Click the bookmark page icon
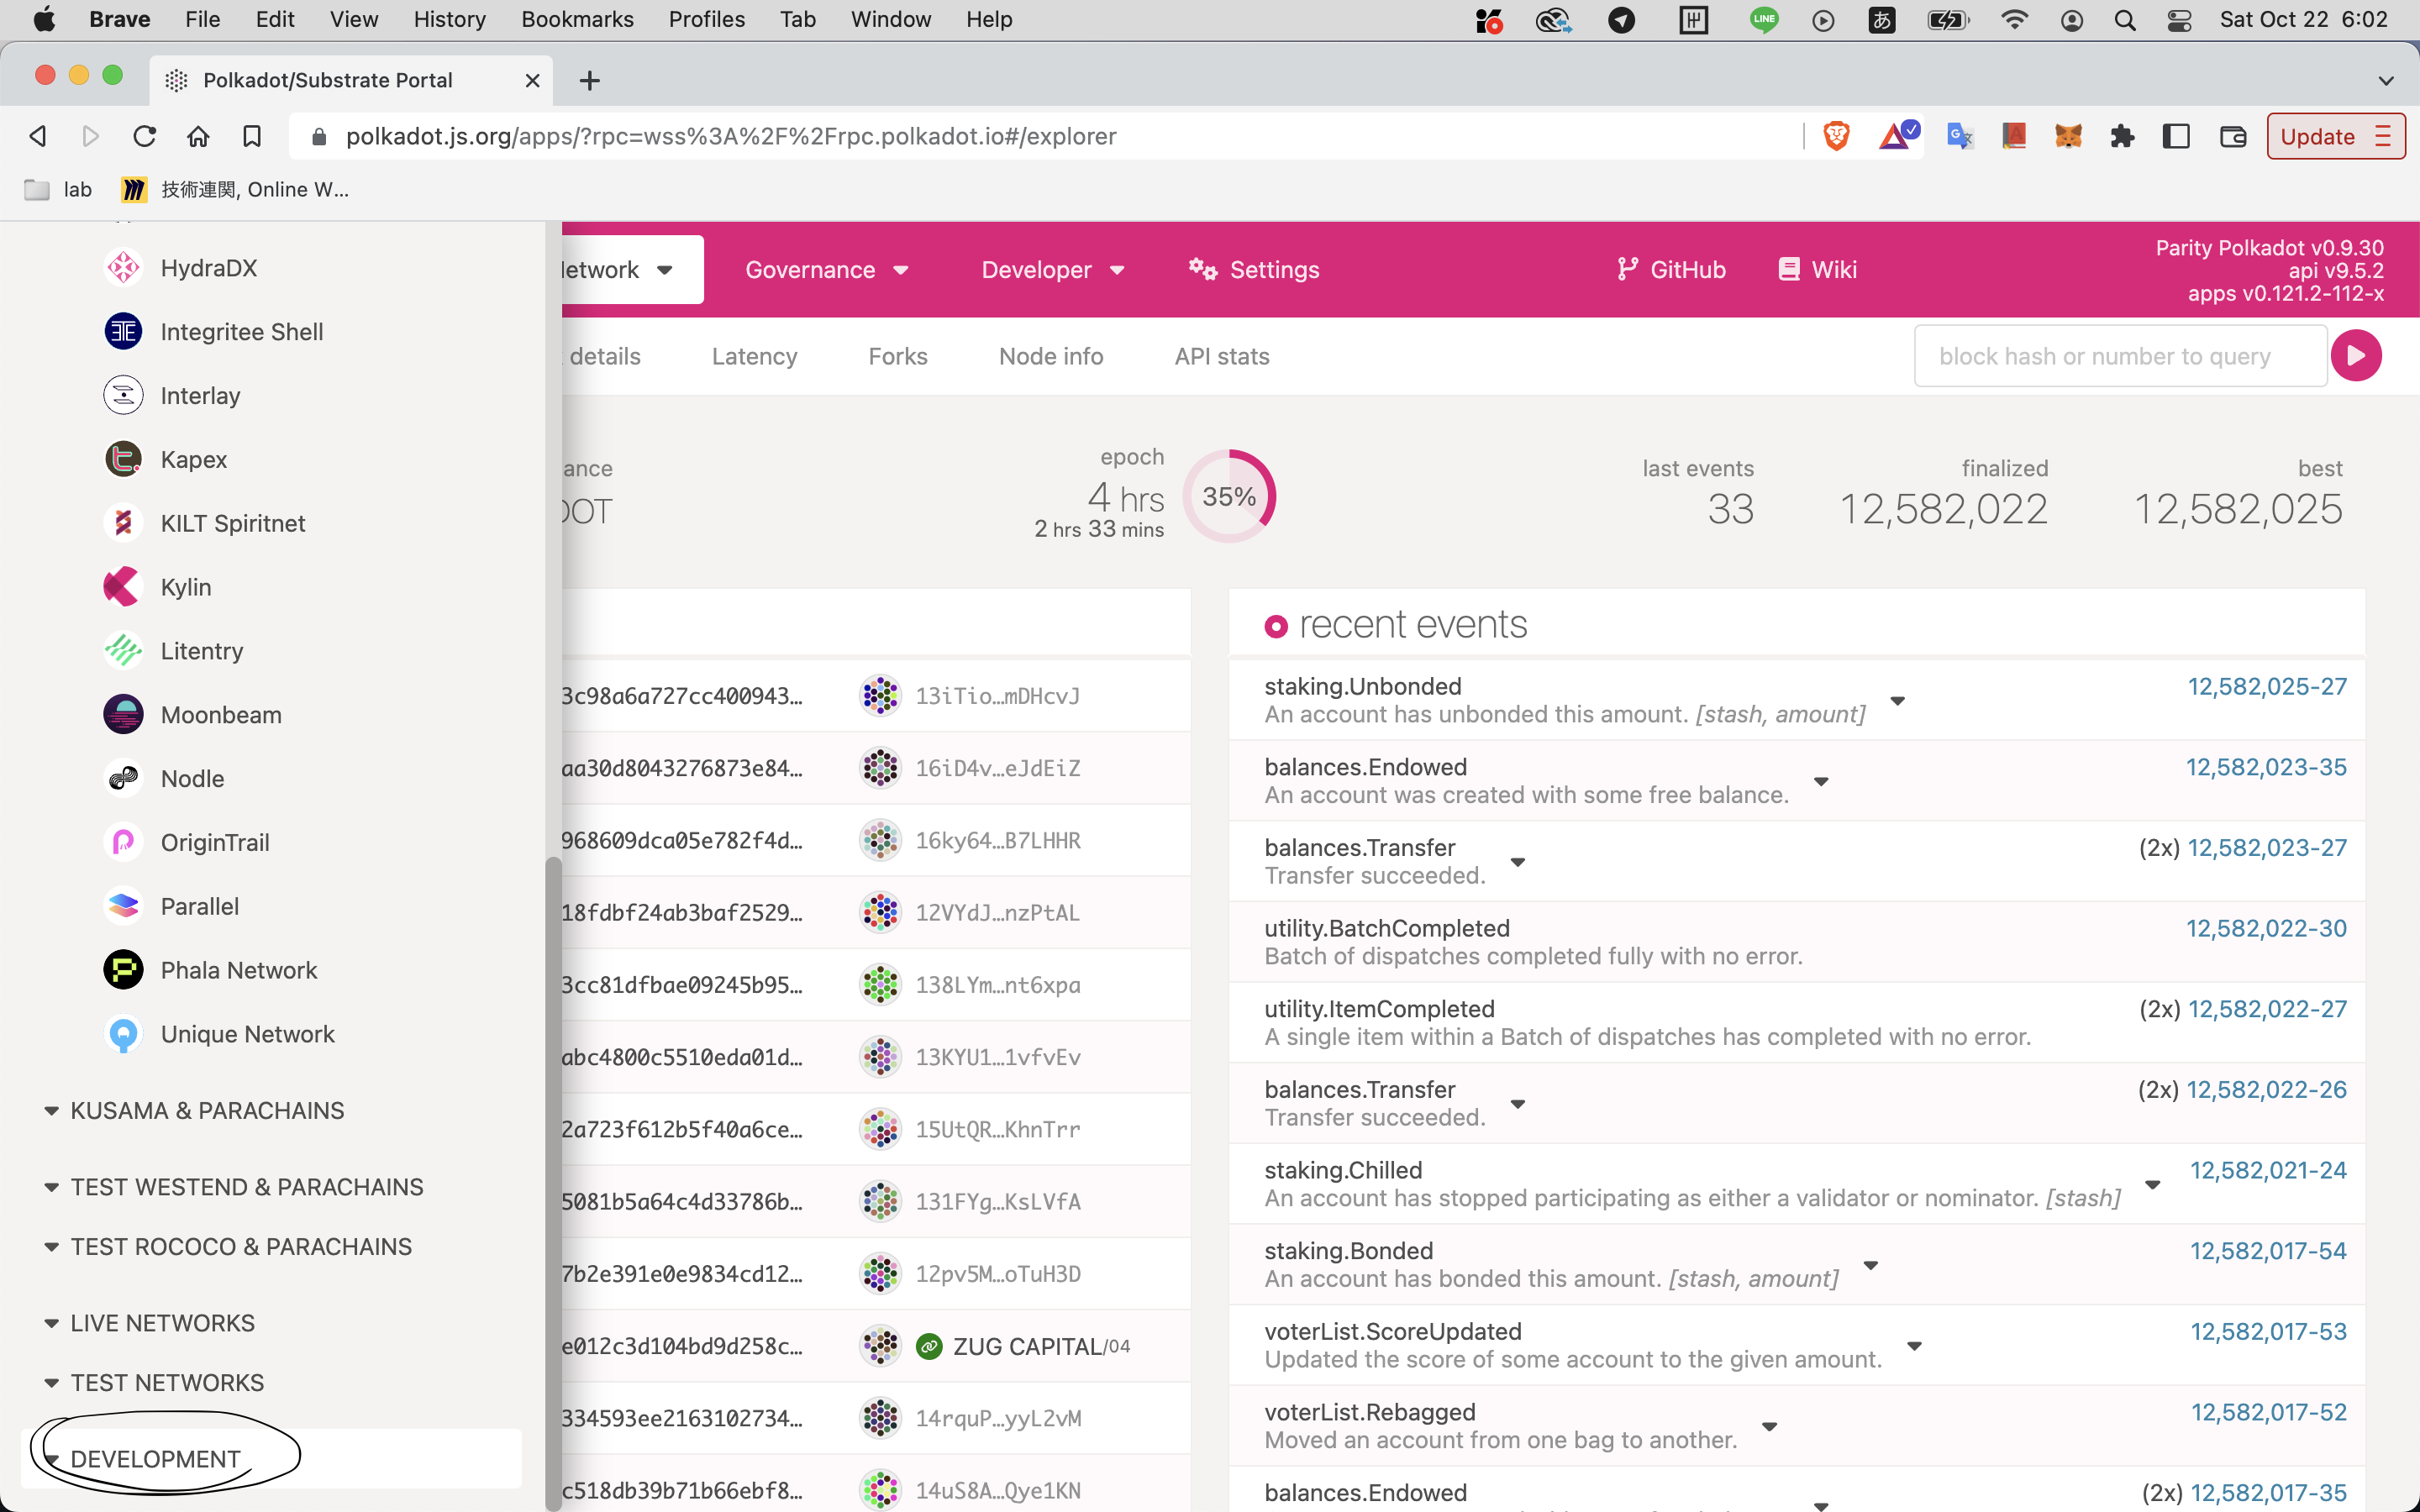The height and width of the screenshot is (1512, 2420). coord(252,136)
